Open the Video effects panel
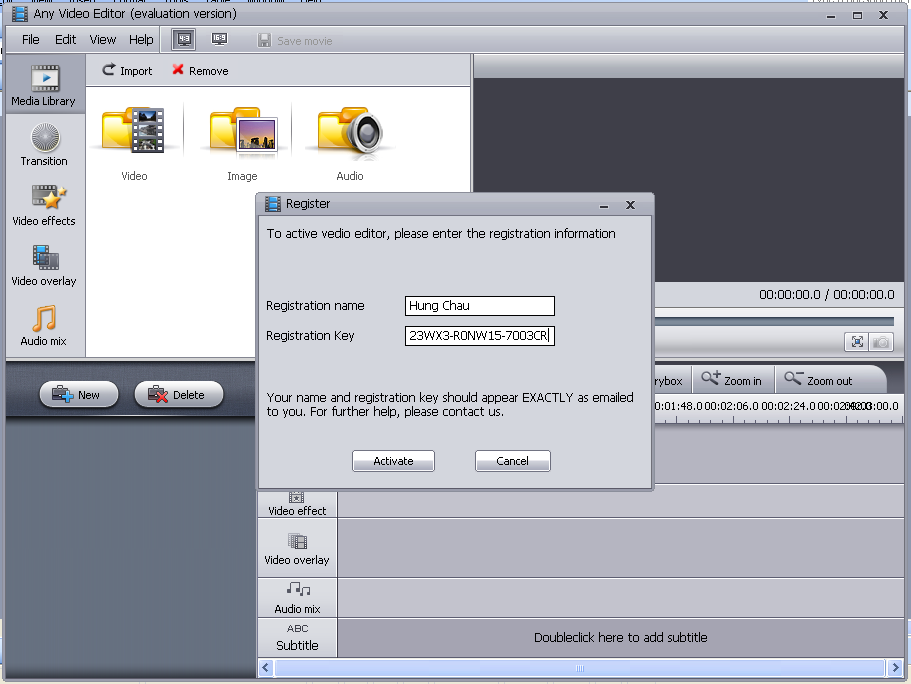Screen dimensions: 911x684 click(44, 205)
